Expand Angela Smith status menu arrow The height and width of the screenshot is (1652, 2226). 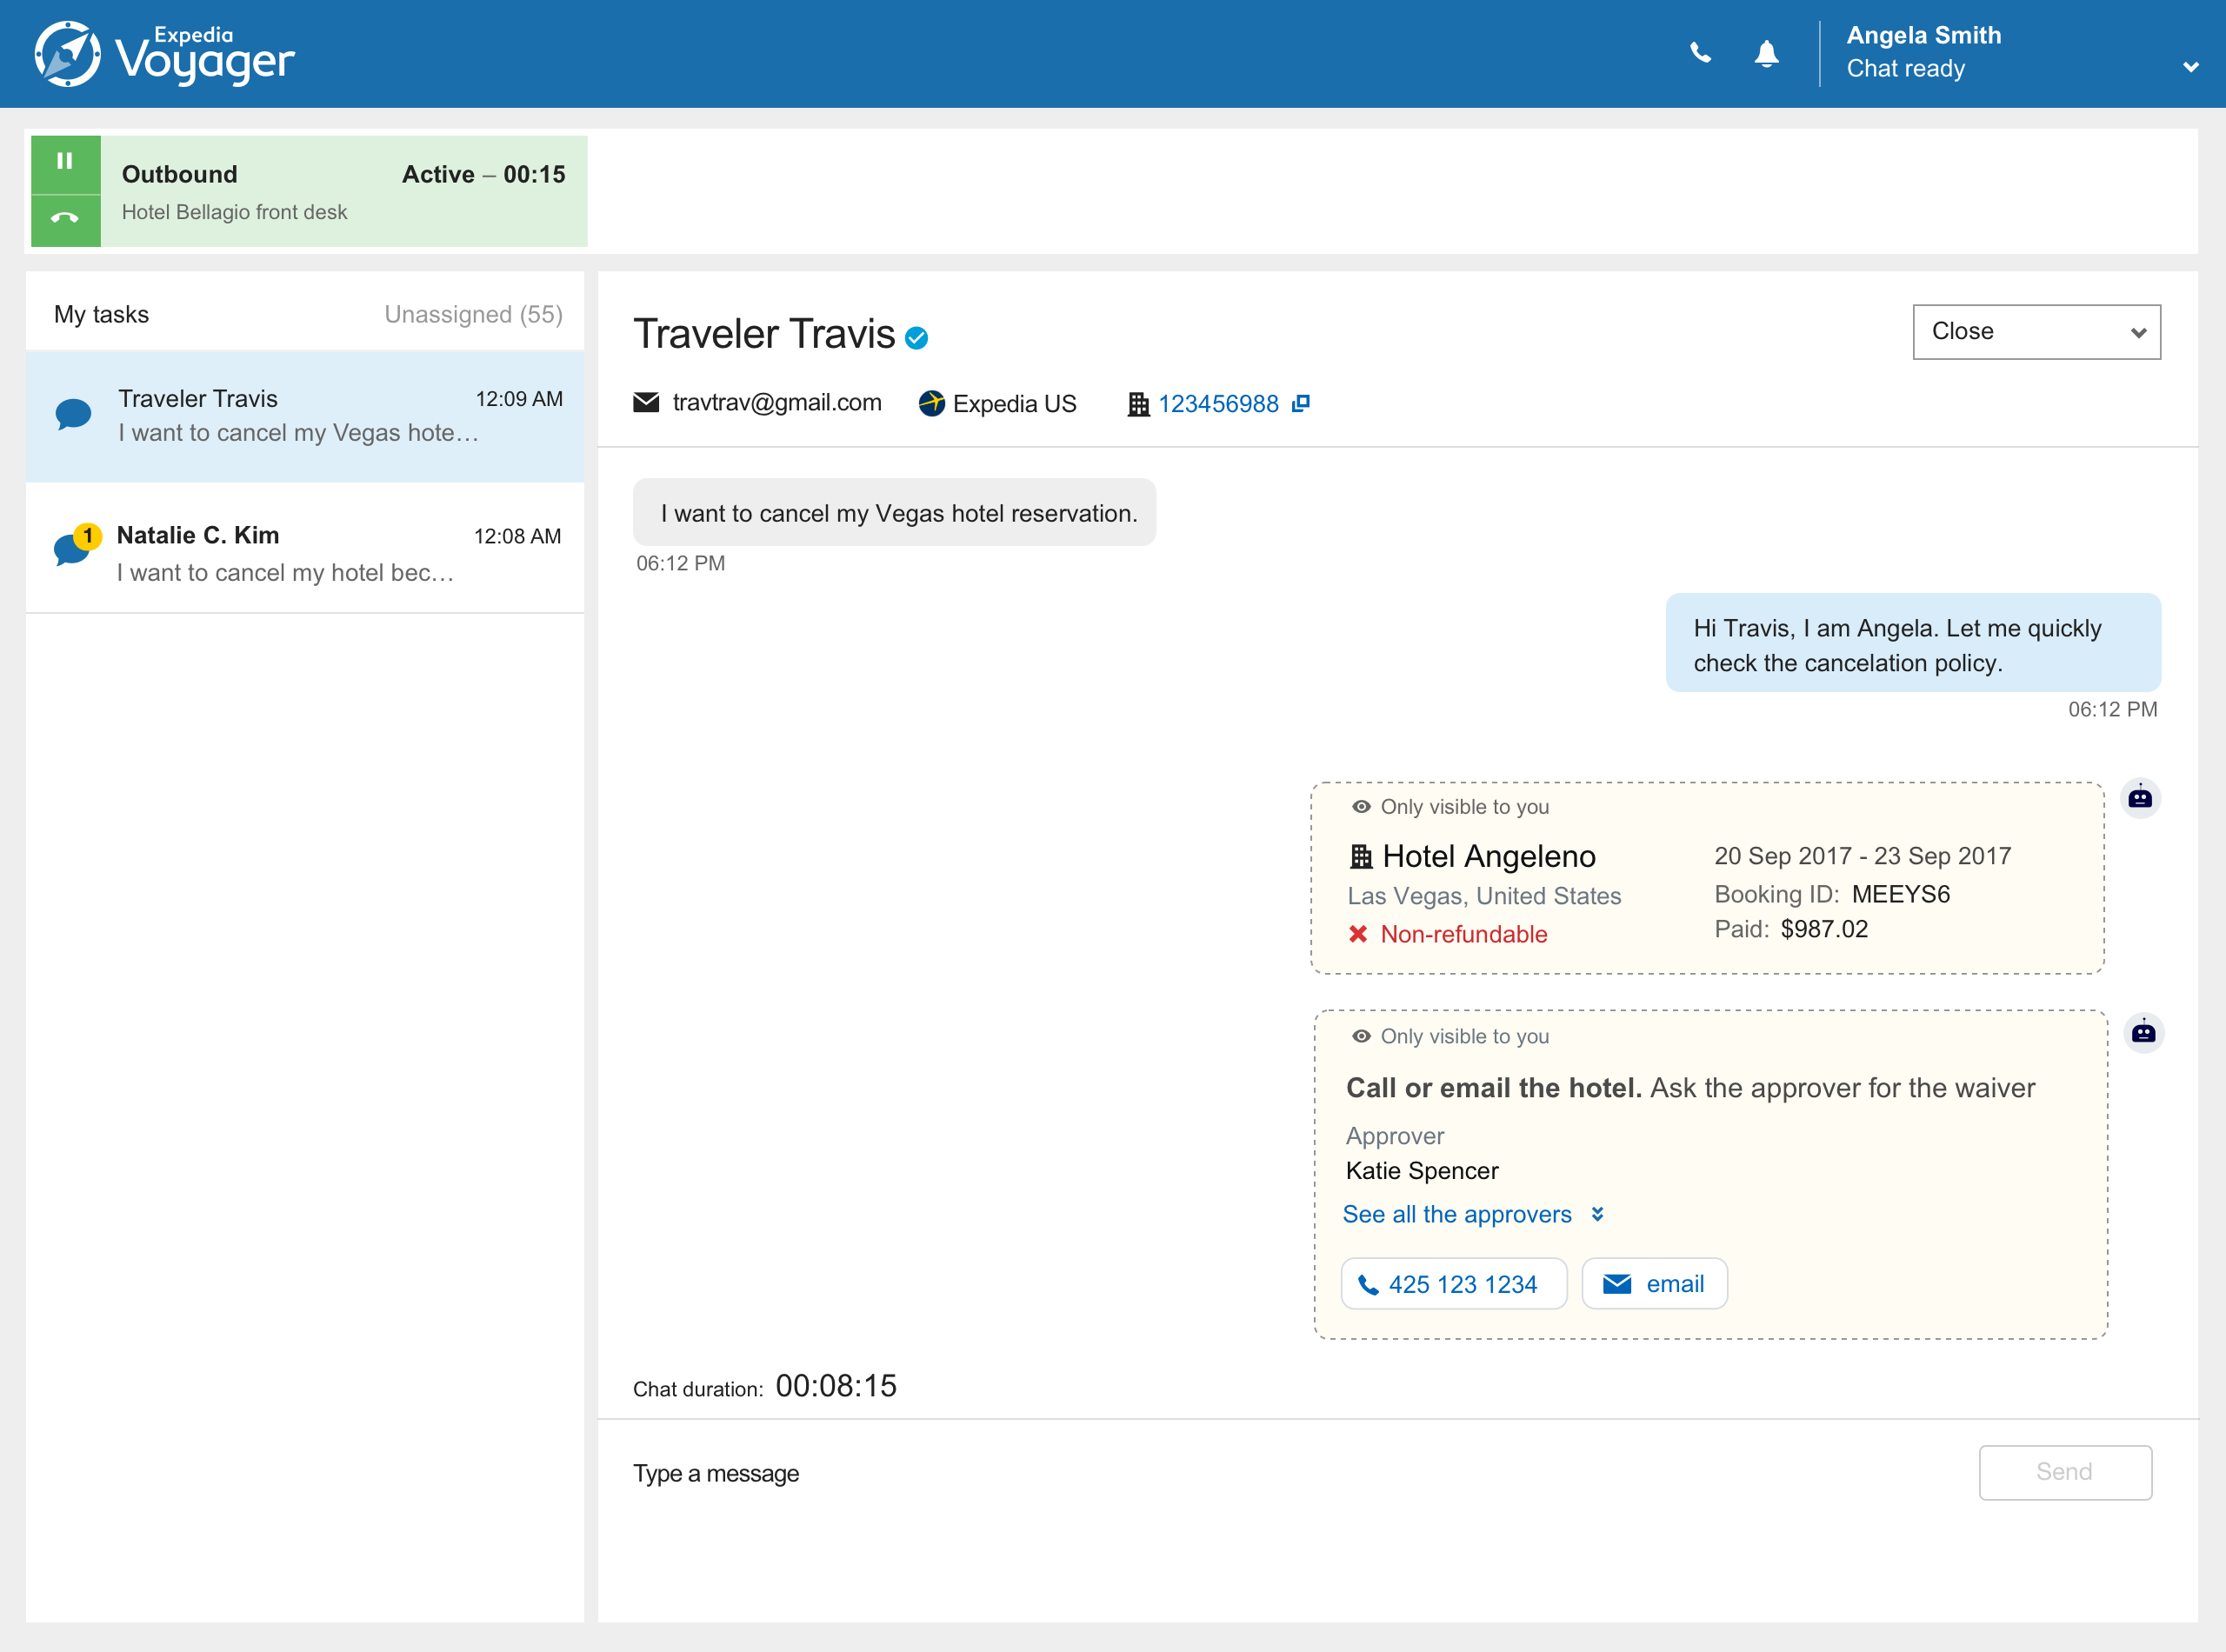(x=2189, y=67)
